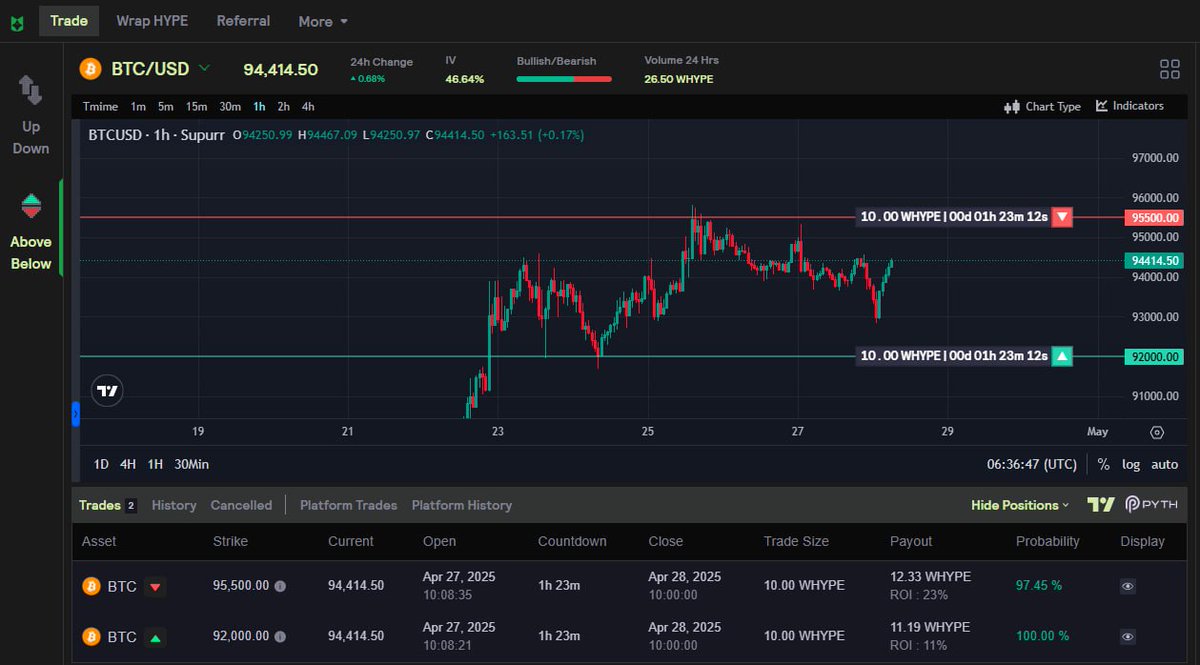Open the PYTH oracle link
Image resolution: width=1200 pixels, height=665 pixels.
tap(1150, 505)
